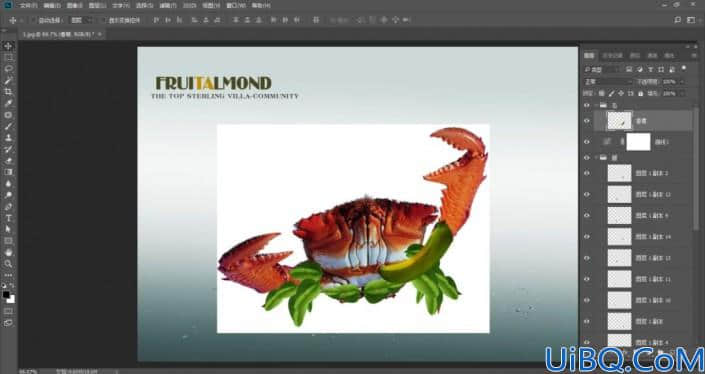Lock all padlock icon in Layers panel
Image resolution: width=705 pixels, height=374 pixels.
point(641,94)
